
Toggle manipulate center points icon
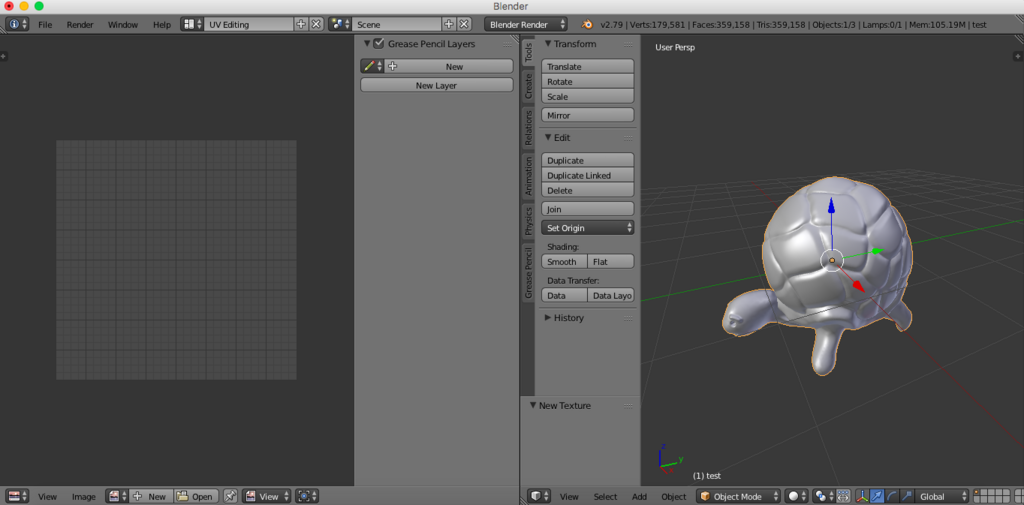point(843,497)
